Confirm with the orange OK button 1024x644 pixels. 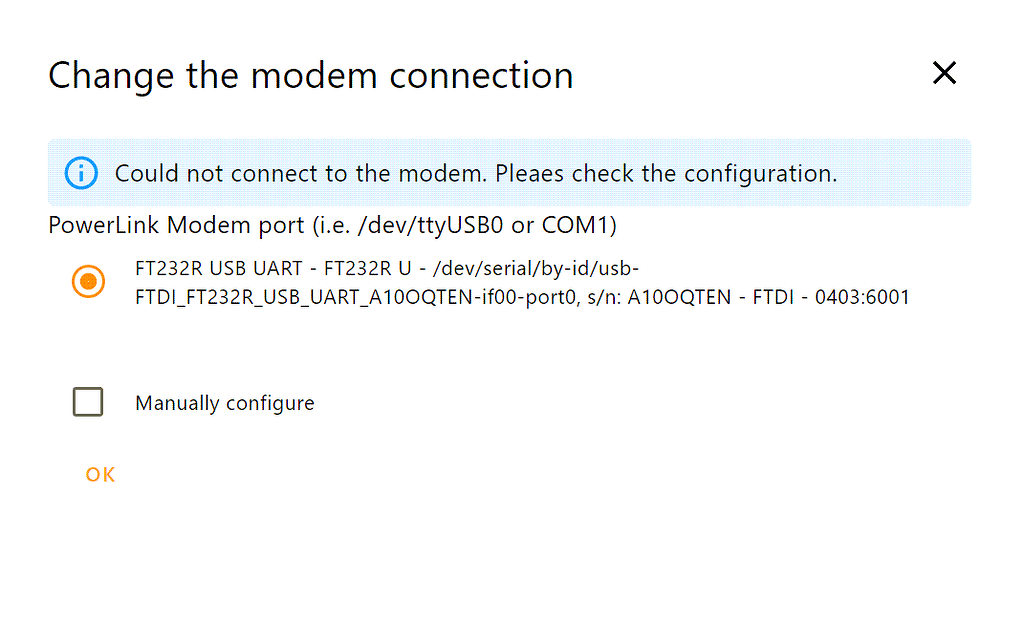[x=100, y=474]
